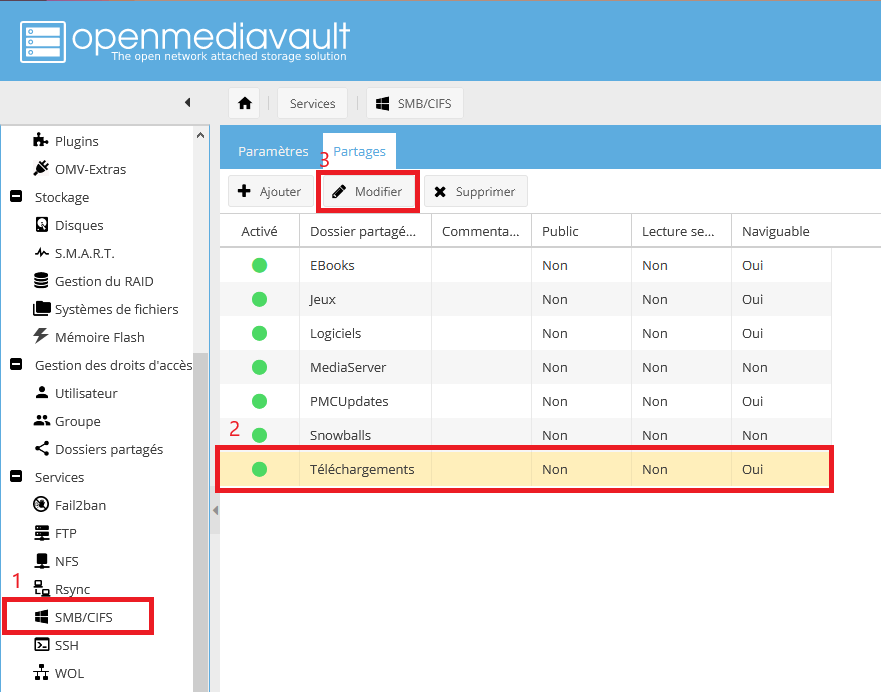Switch to the Partages tab
The image size is (881, 692).
pos(359,152)
